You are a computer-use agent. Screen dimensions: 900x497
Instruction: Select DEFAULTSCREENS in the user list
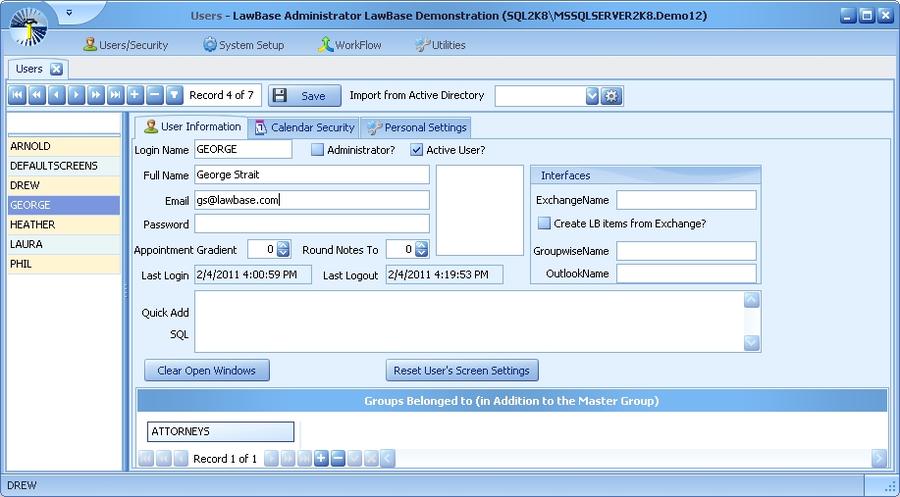coord(64,166)
